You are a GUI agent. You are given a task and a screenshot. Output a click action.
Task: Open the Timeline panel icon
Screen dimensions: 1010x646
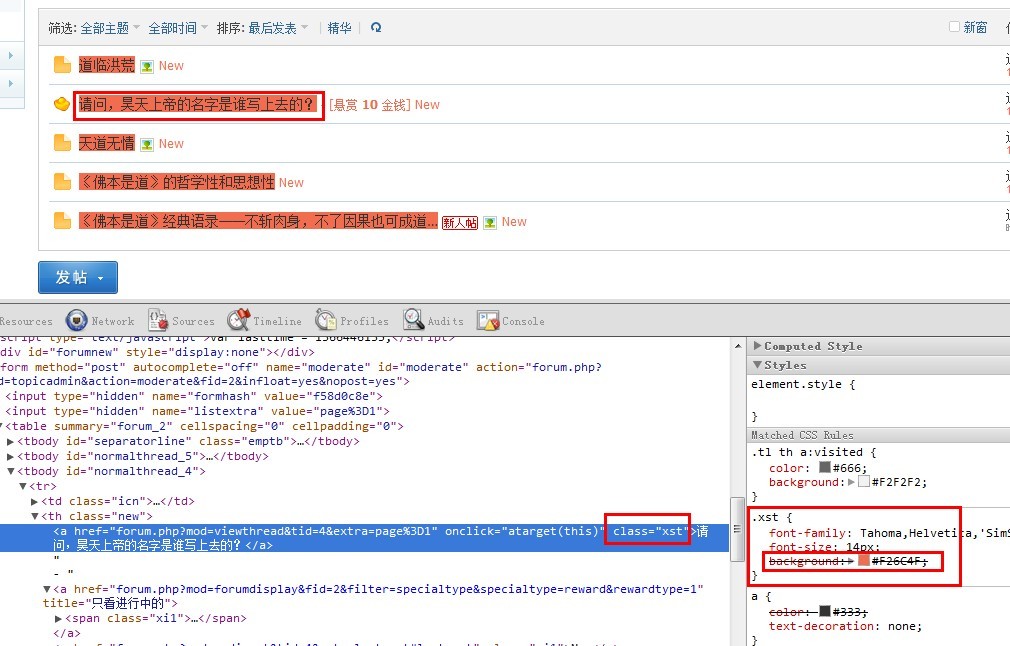(x=238, y=319)
